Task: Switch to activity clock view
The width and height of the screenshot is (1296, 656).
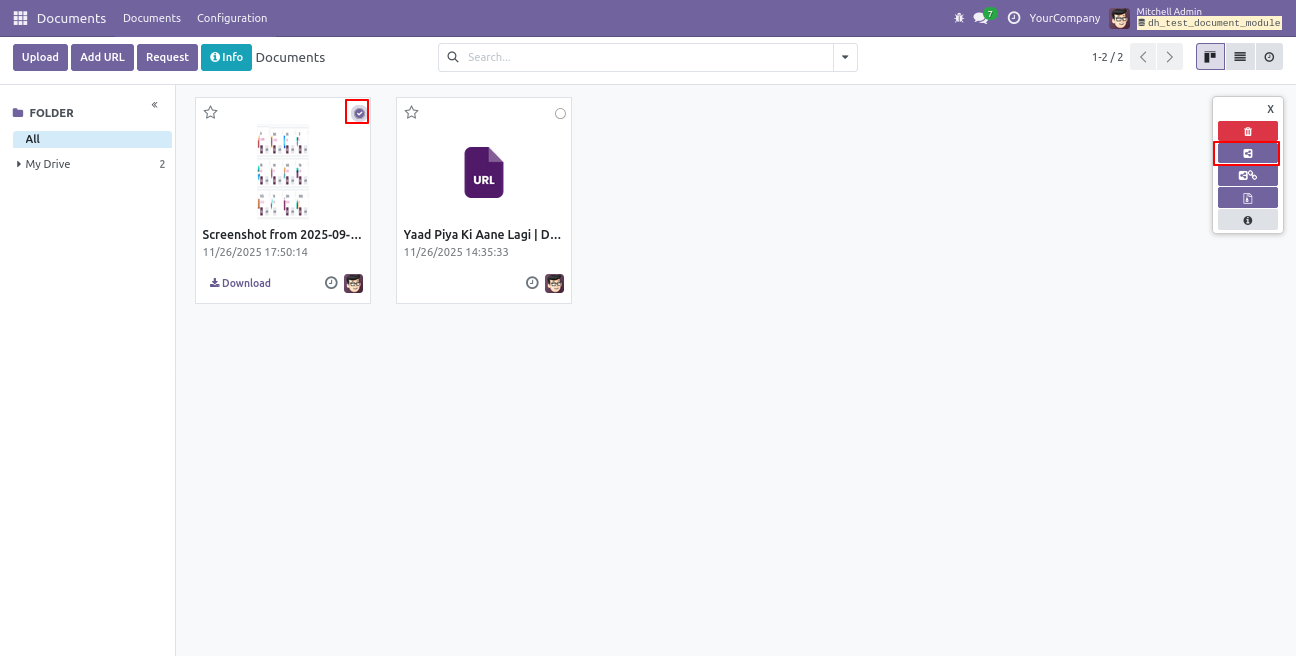Action: pos(1269,57)
